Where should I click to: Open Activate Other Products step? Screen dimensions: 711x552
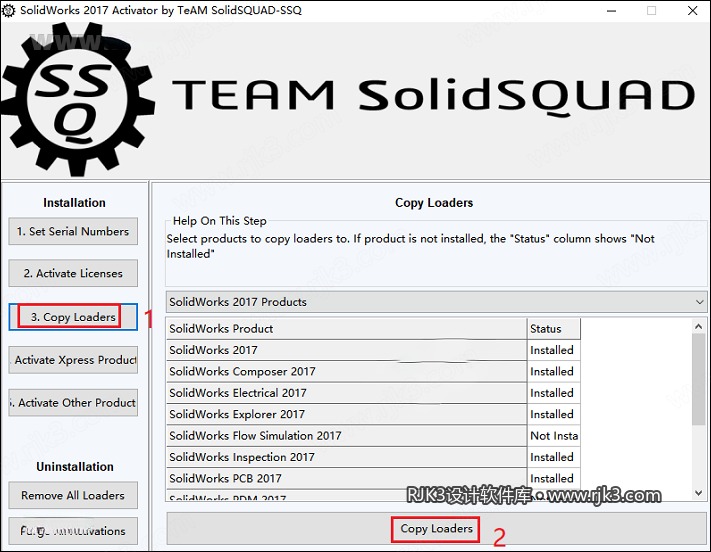click(x=73, y=403)
